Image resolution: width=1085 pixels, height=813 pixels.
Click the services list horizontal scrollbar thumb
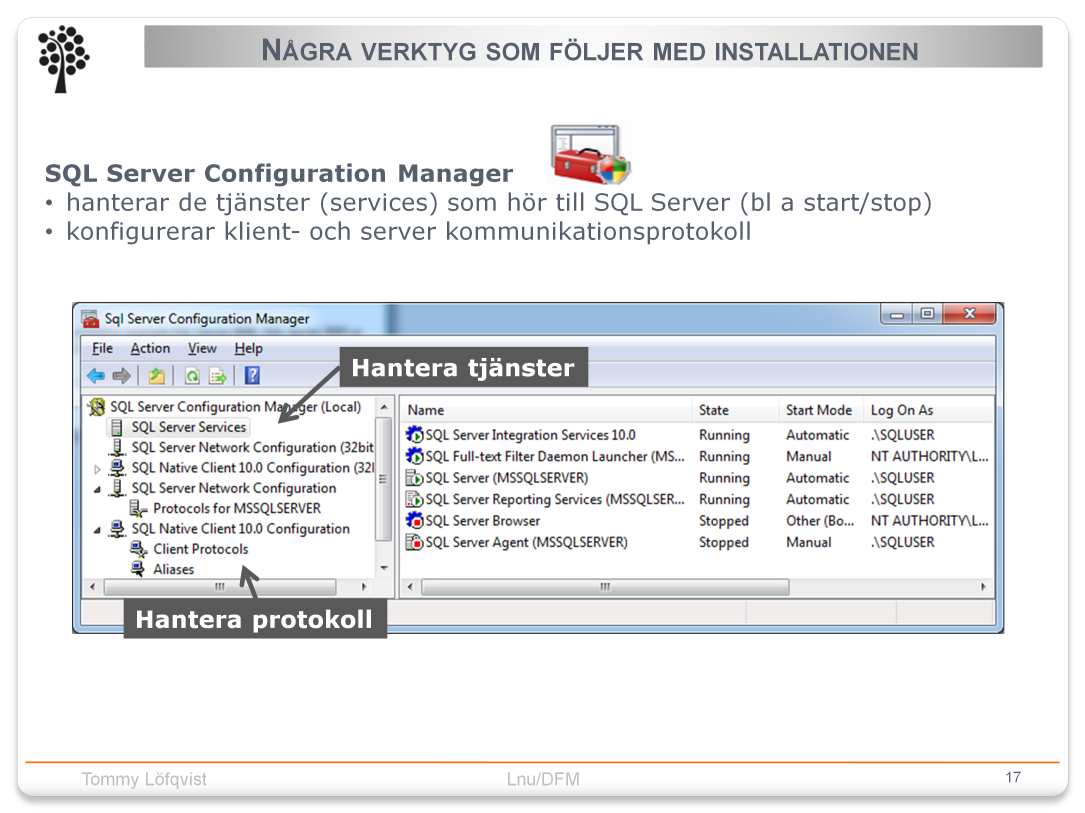tap(605, 587)
